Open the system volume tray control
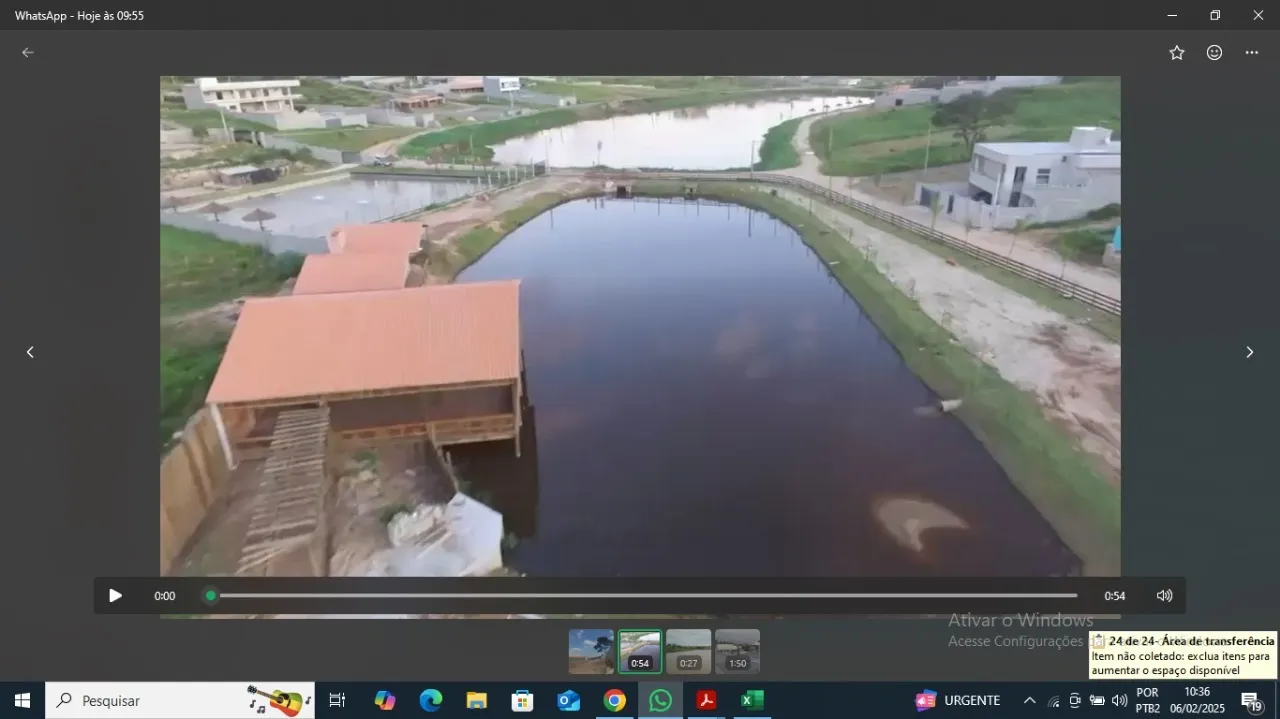 click(x=1119, y=701)
